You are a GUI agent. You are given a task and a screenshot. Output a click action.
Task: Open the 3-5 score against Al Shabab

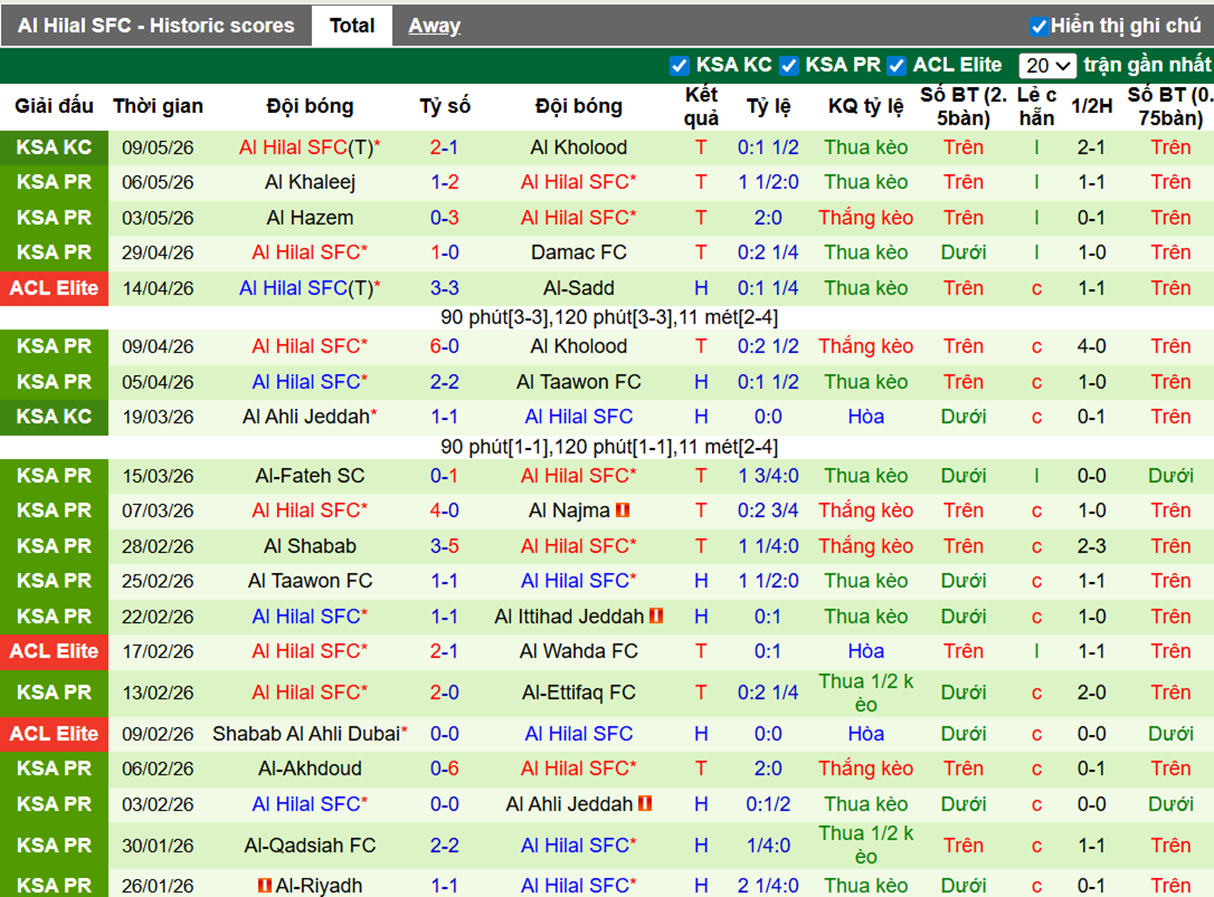444,546
